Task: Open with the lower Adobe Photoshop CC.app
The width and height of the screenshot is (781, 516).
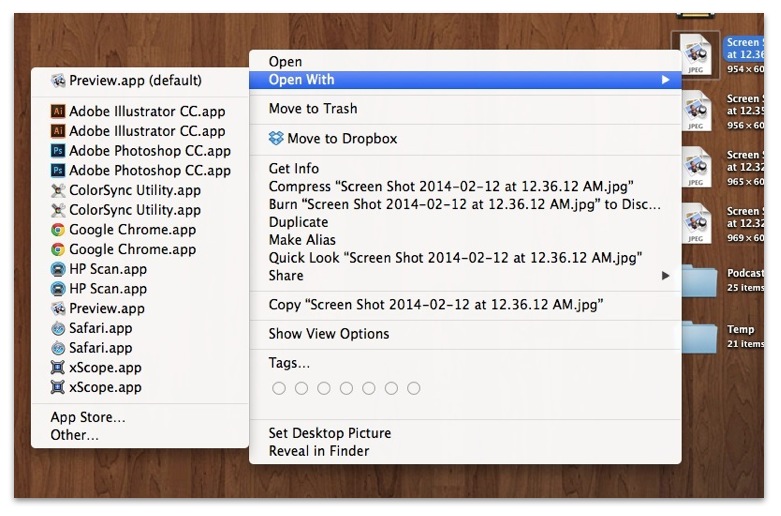Action: (x=139, y=170)
